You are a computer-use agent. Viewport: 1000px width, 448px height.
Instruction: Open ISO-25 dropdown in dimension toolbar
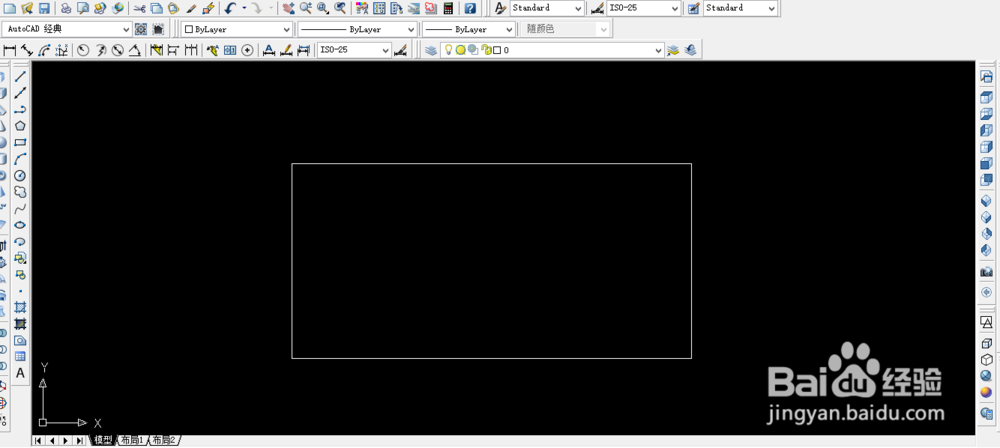(354, 50)
